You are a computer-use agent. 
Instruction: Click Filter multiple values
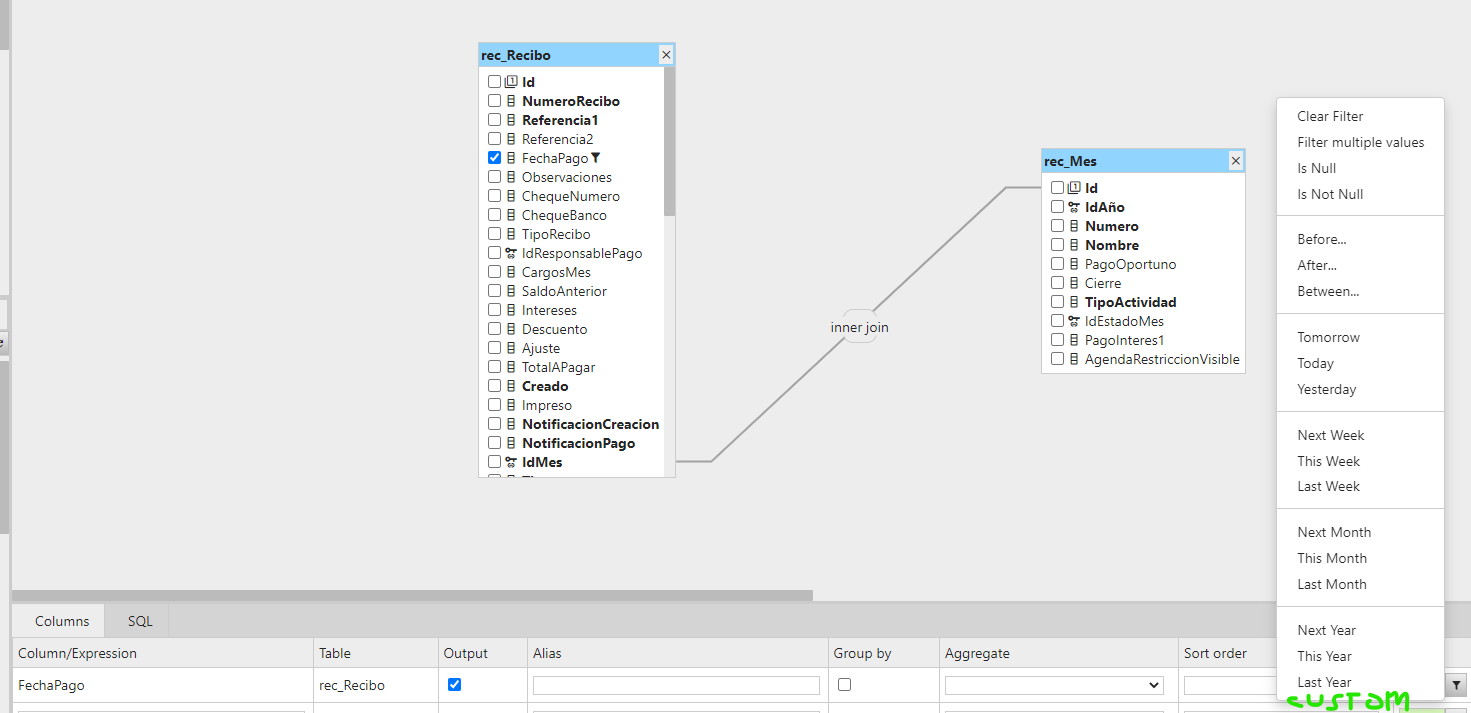1360,142
